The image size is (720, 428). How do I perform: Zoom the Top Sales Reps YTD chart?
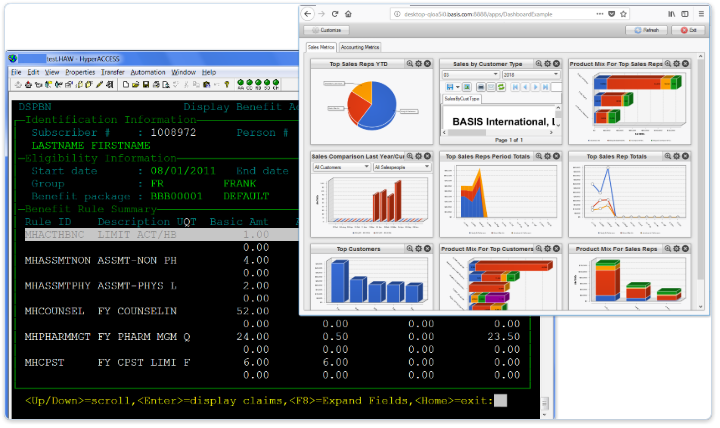click(409, 63)
